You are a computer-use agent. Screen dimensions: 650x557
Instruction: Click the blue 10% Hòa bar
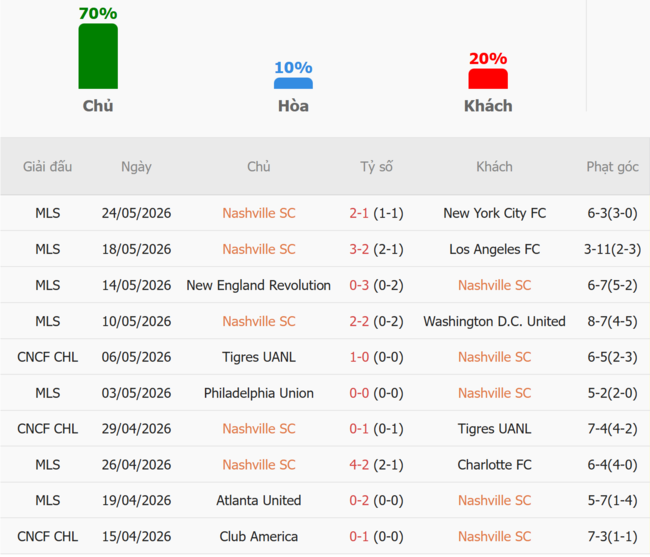click(x=293, y=83)
